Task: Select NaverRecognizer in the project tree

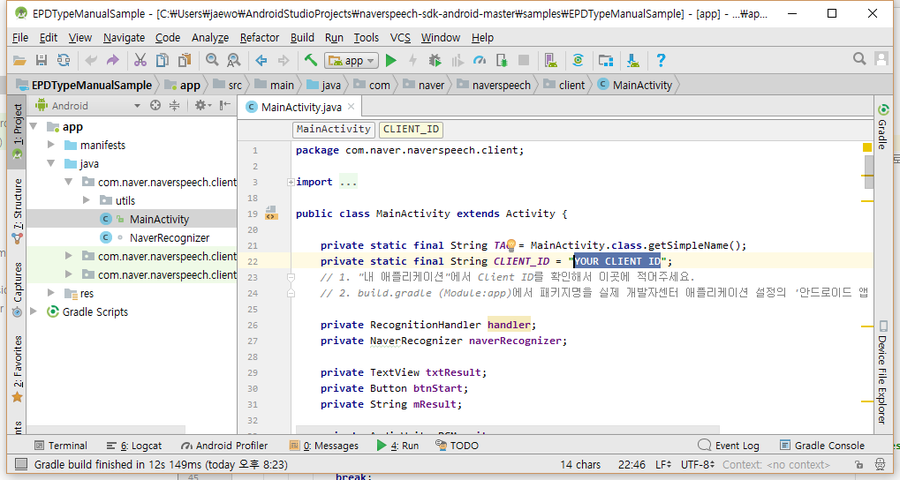Action: click(x=169, y=238)
